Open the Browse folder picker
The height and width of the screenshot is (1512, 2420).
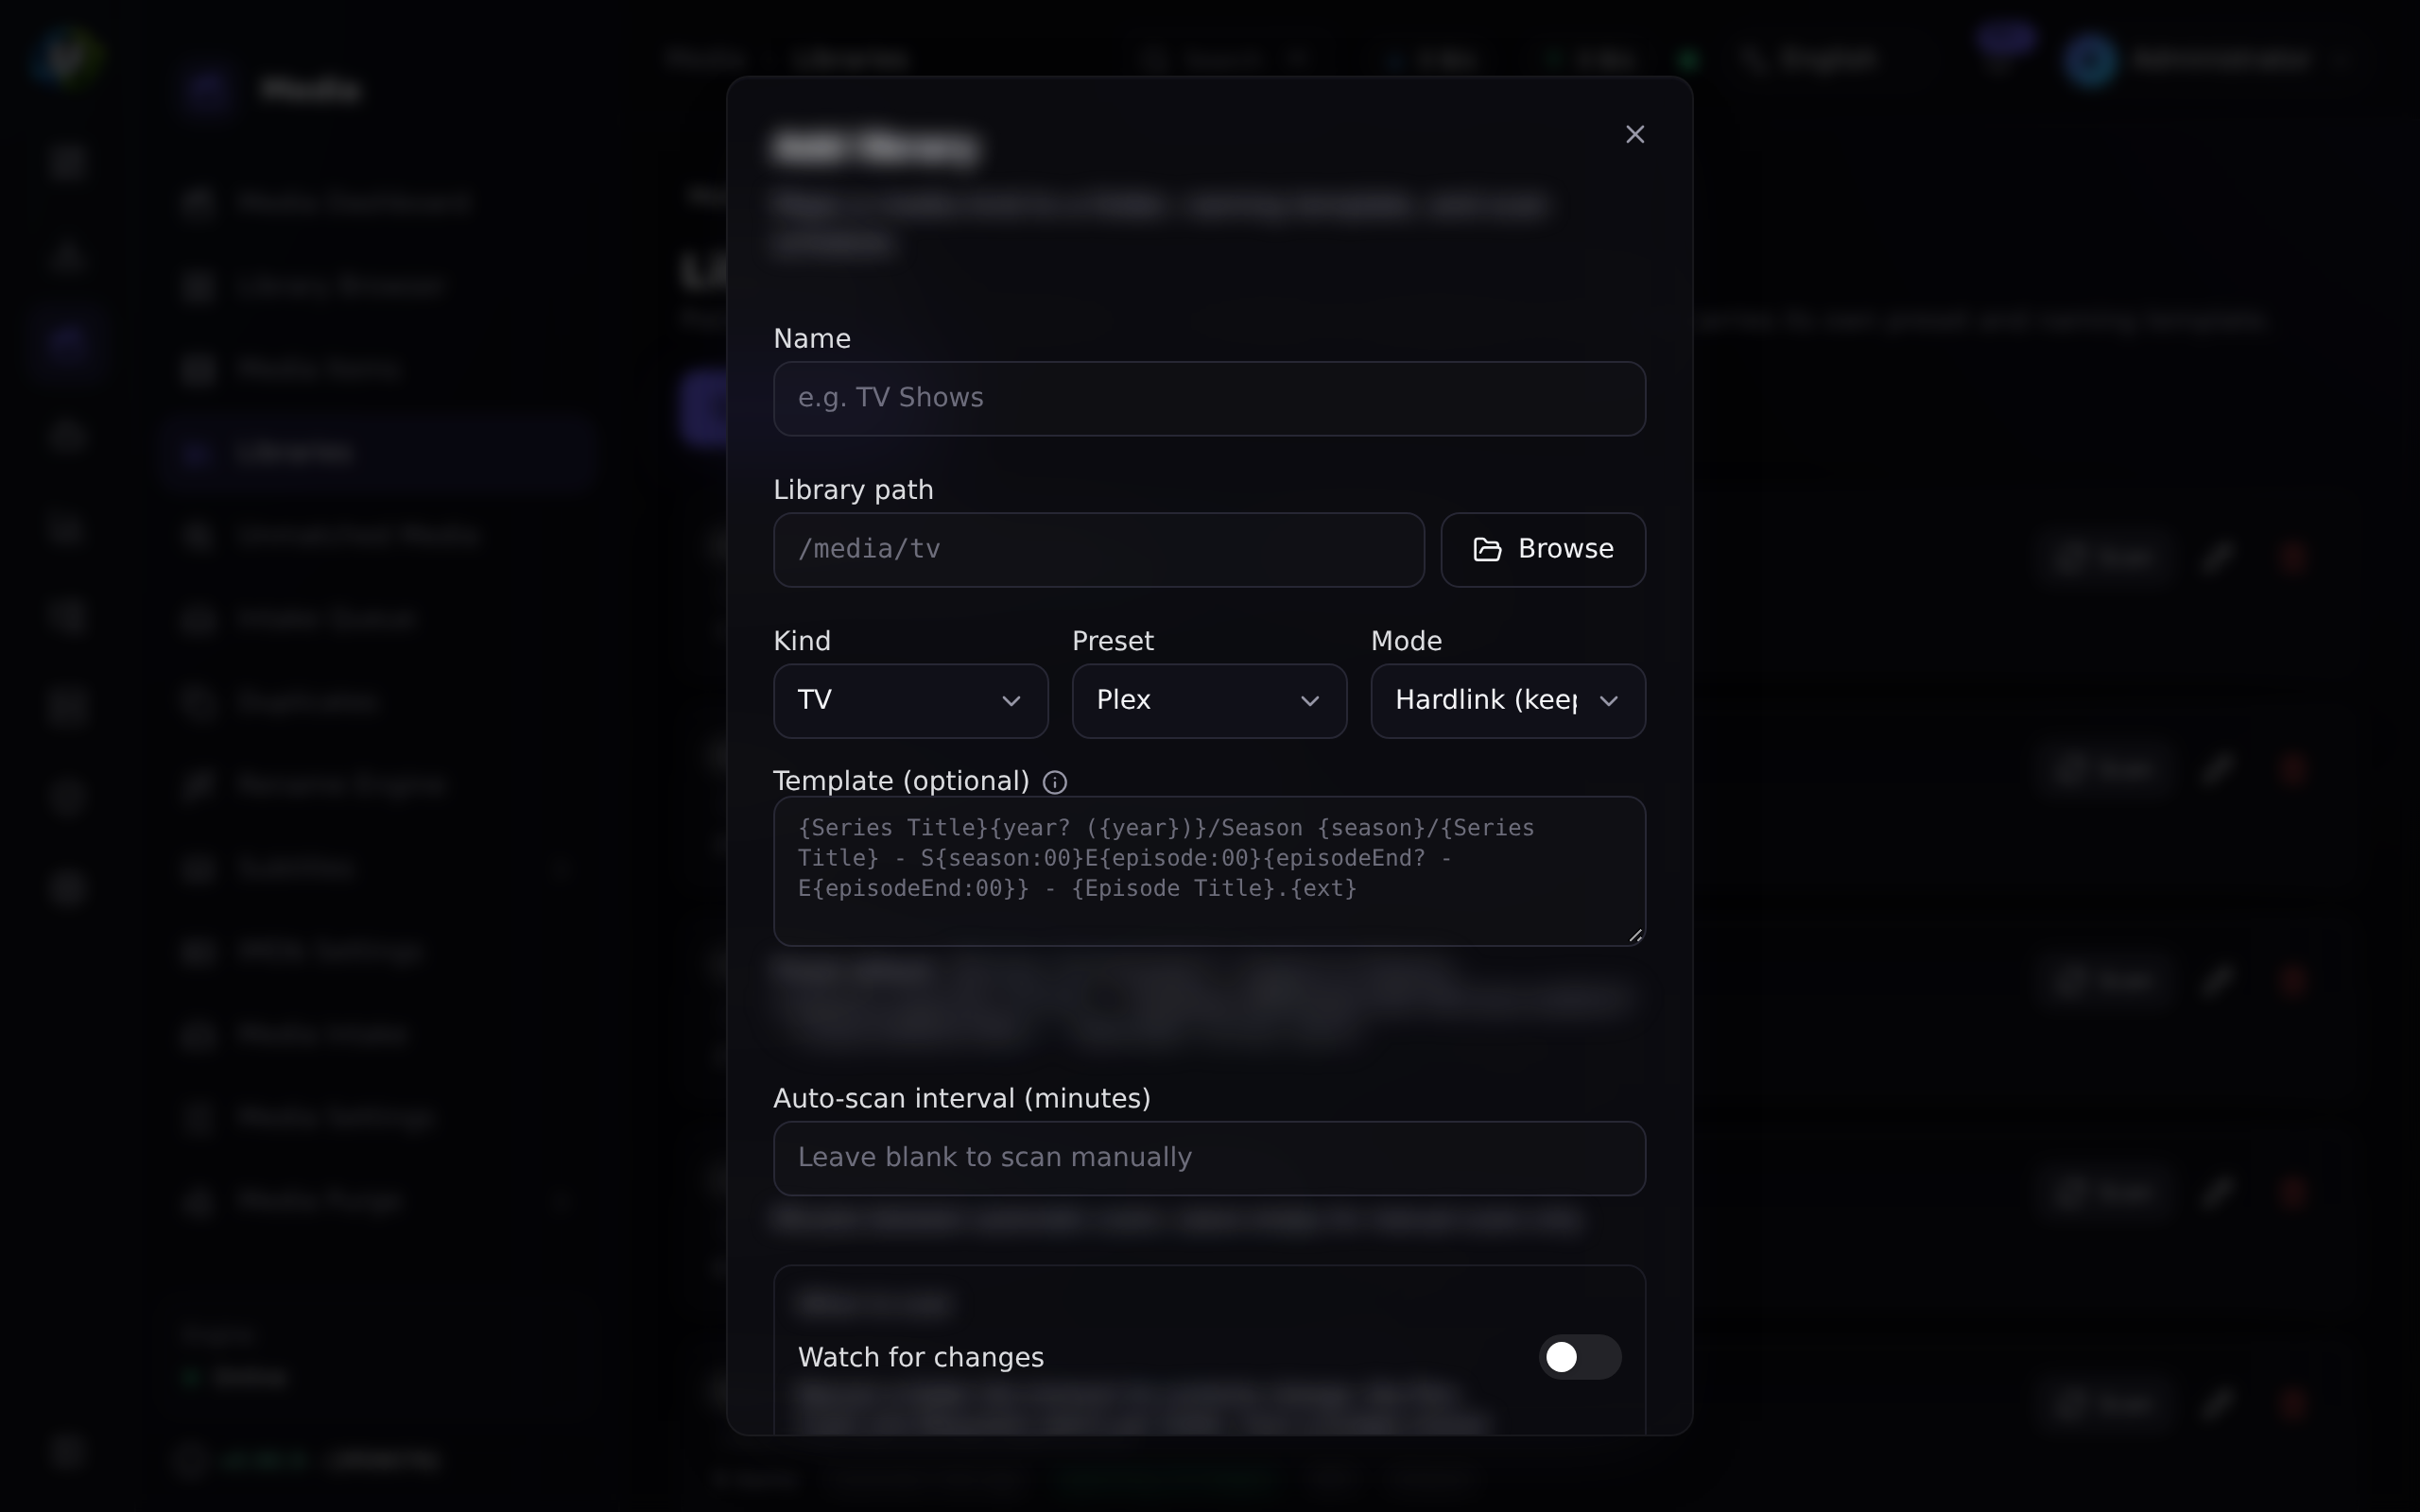(1542, 549)
